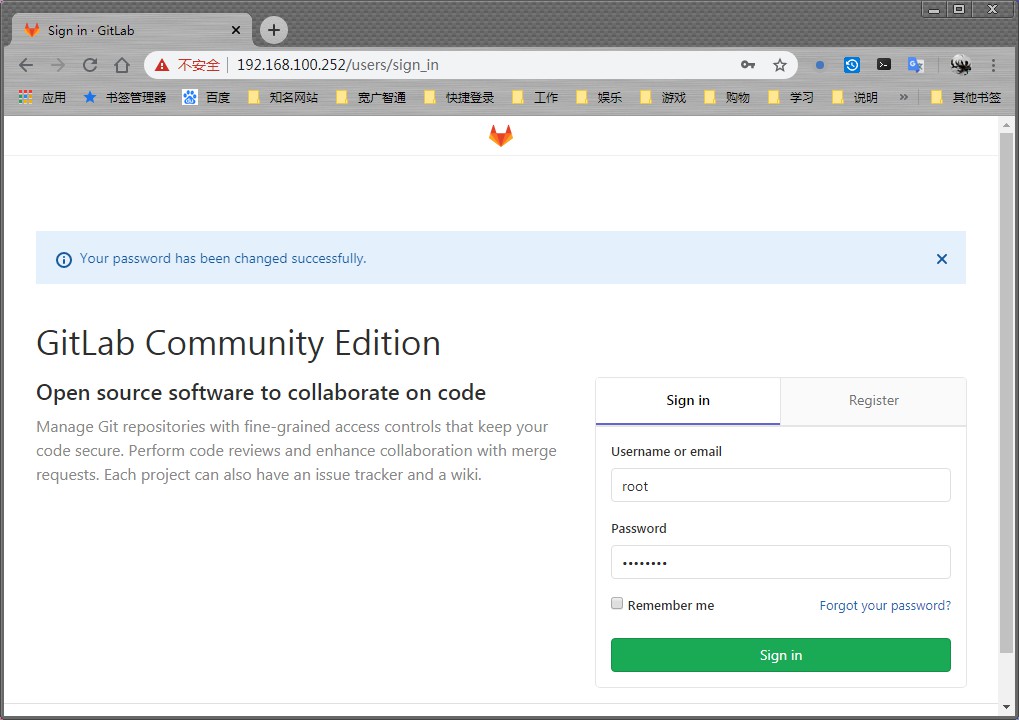Close the Sign in · GitLab tab

coord(236,30)
